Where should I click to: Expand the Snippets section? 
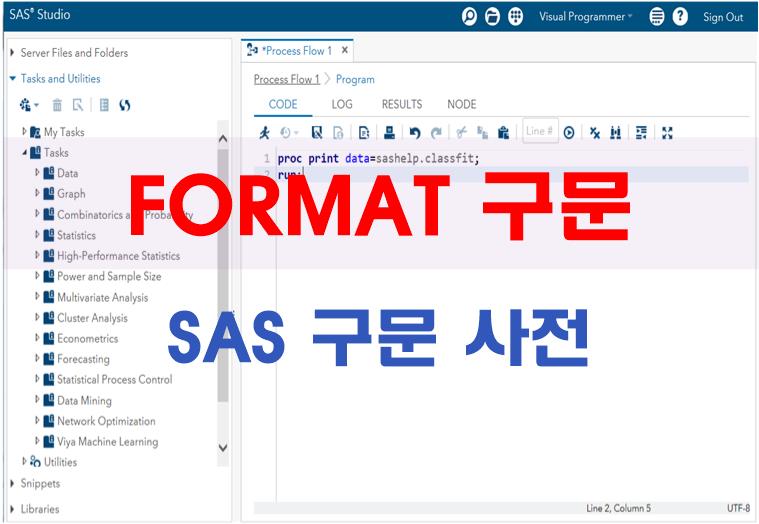click(x=12, y=483)
